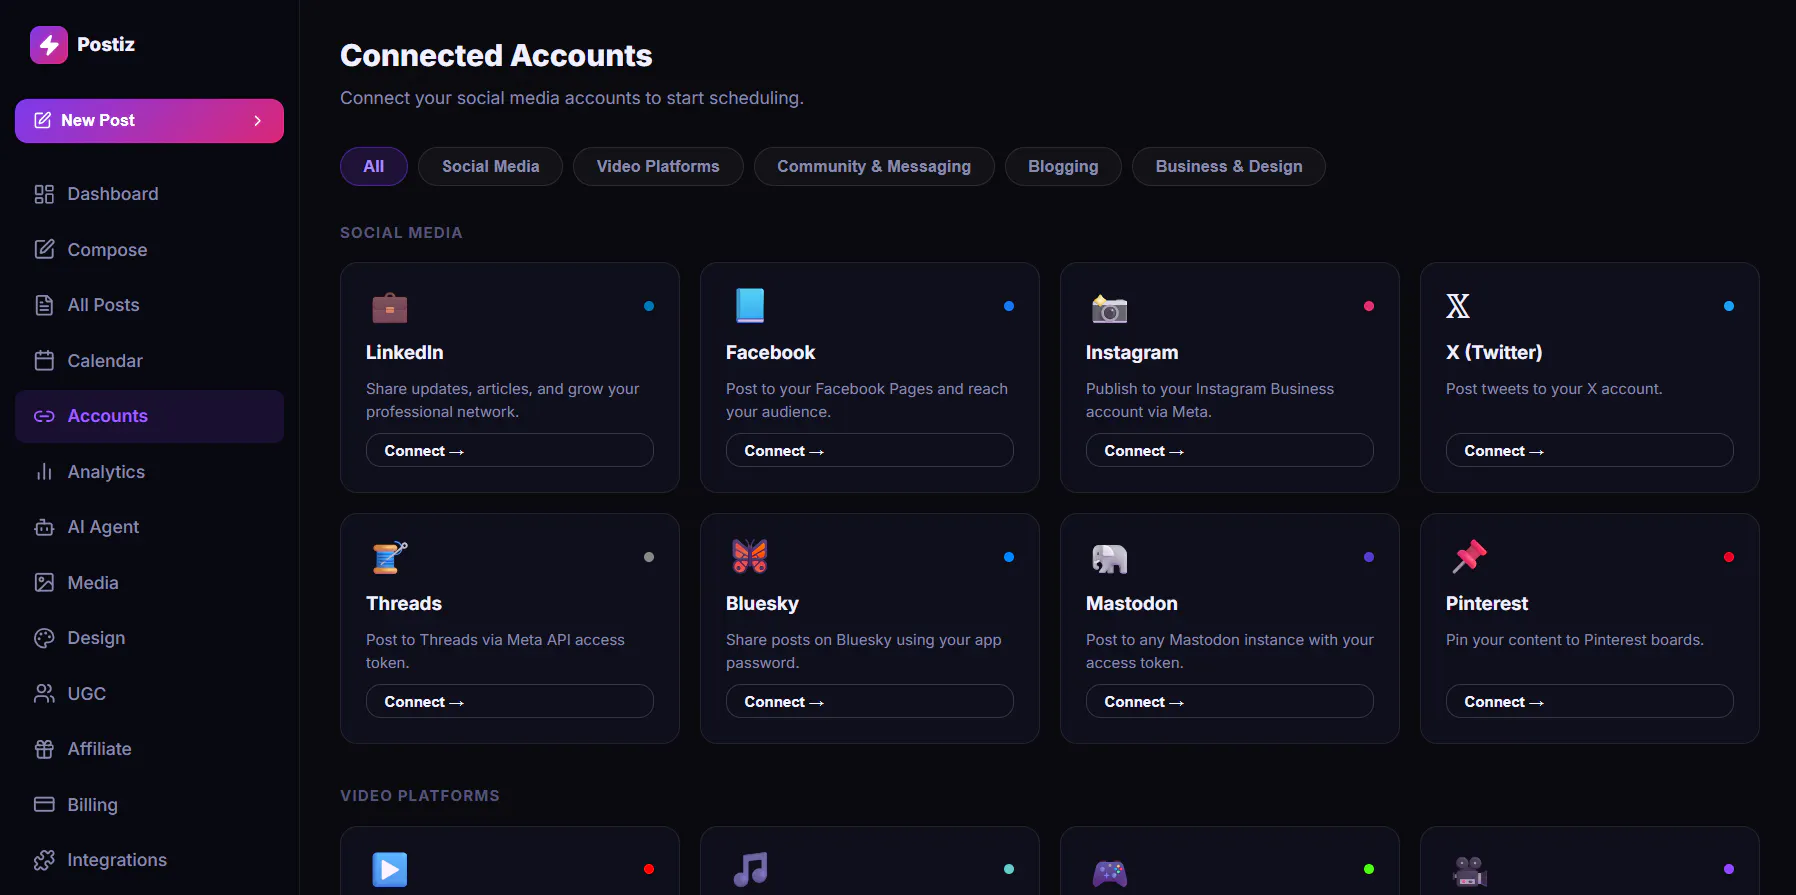Connect the Mastodon account
The height and width of the screenshot is (895, 1796).
(1230, 701)
